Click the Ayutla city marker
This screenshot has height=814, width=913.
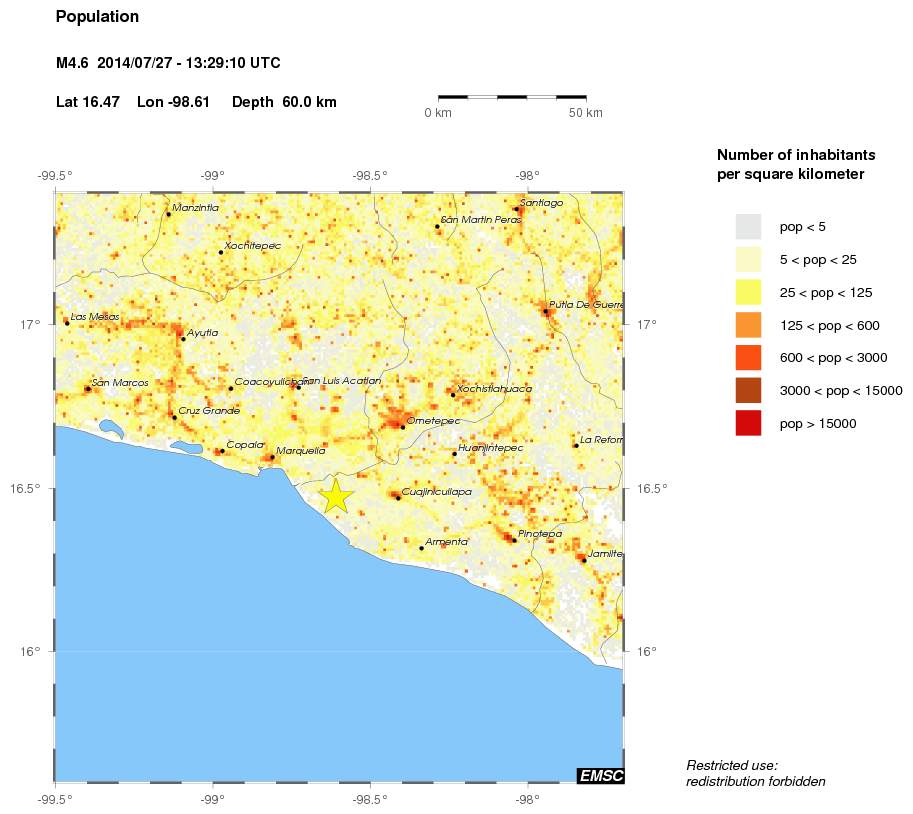tap(182, 337)
